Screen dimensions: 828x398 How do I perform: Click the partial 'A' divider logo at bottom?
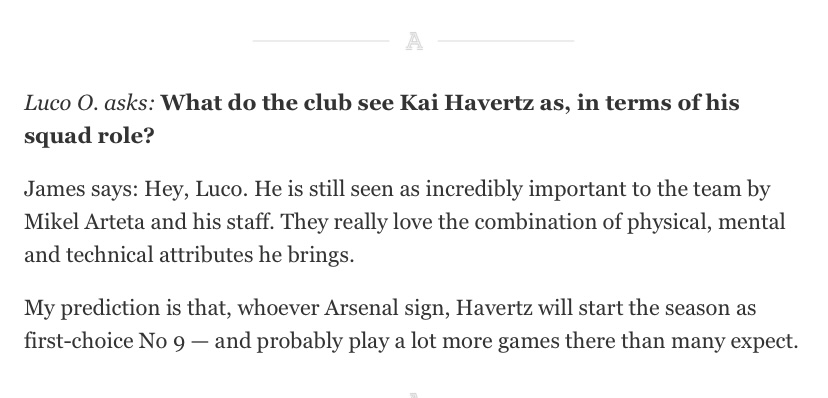click(x=414, y=395)
